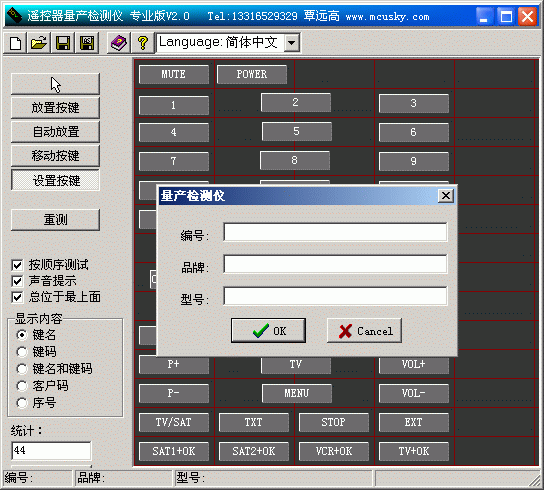544x490 pixels.
Task: Choose the 键名和键码 display option
Action: pos(22,369)
